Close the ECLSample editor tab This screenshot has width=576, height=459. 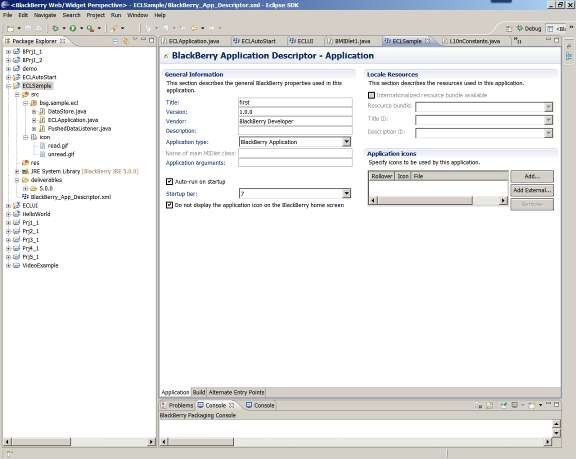[428, 41]
